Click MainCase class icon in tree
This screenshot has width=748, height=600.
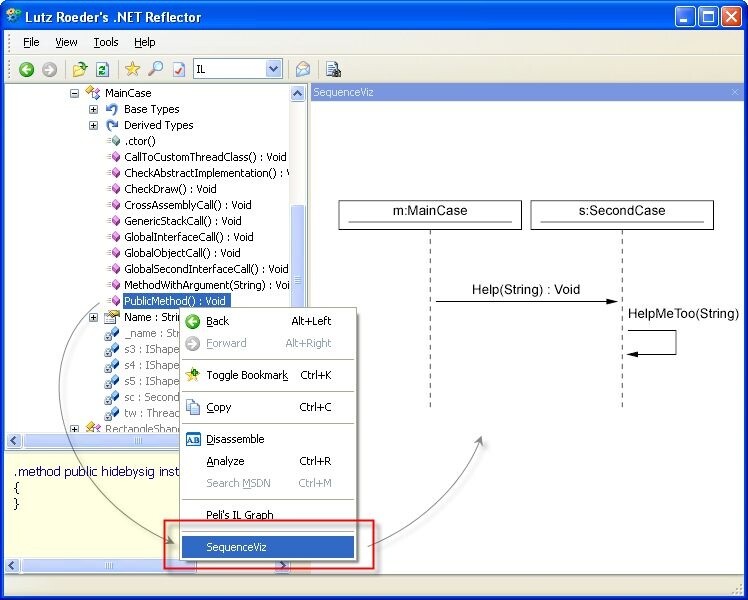click(x=93, y=93)
